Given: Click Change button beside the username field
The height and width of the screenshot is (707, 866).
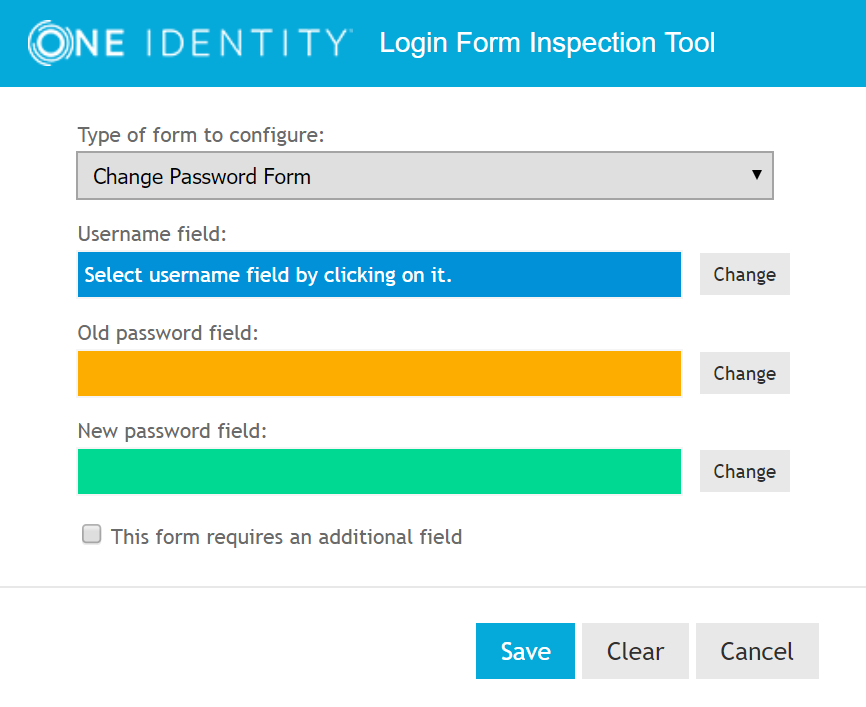Looking at the screenshot, I should tap(744, 275).
